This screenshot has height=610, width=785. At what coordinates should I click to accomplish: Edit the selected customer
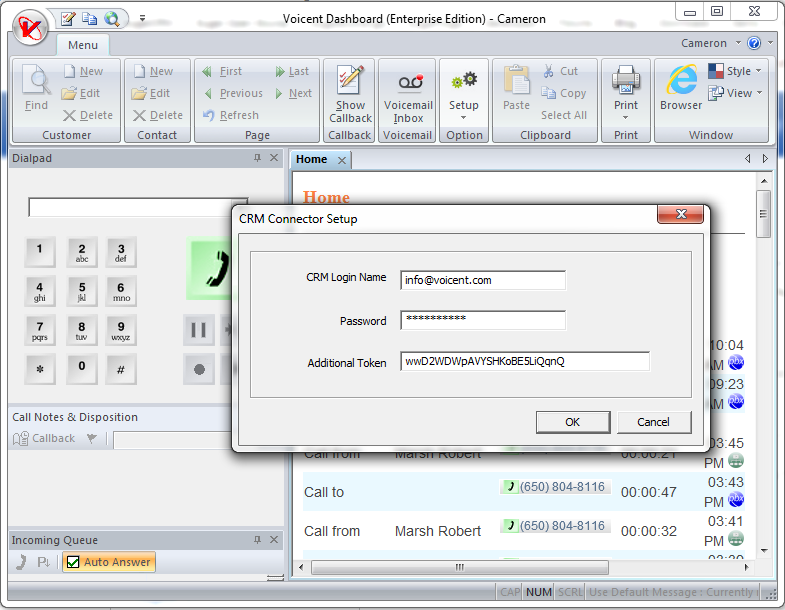point(81,93)
